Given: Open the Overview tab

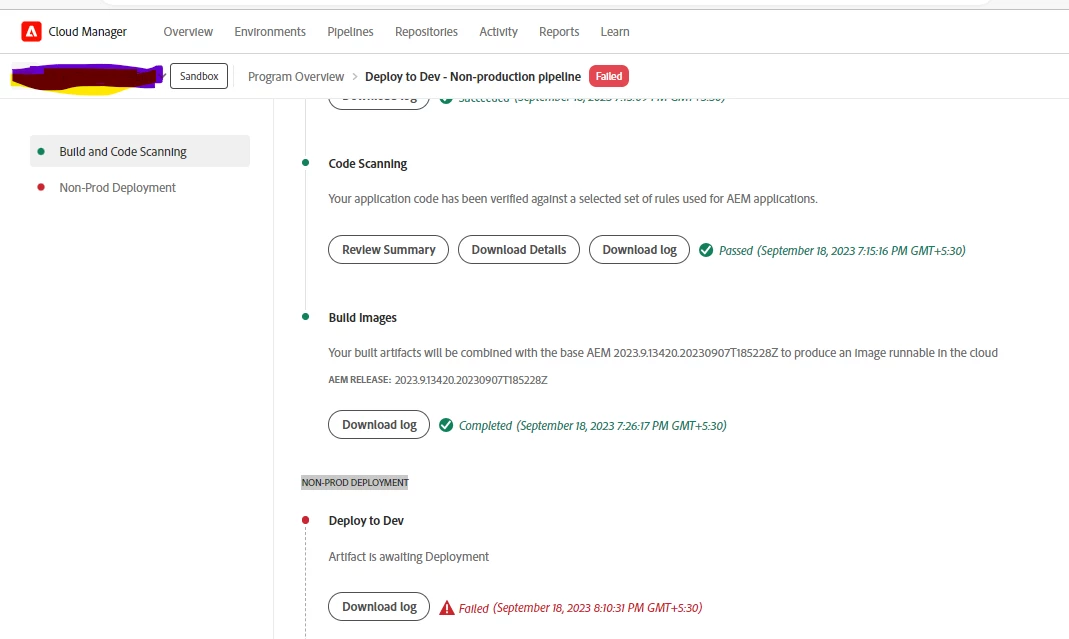Looking at the screenshot, I should [x=188, y=31].
